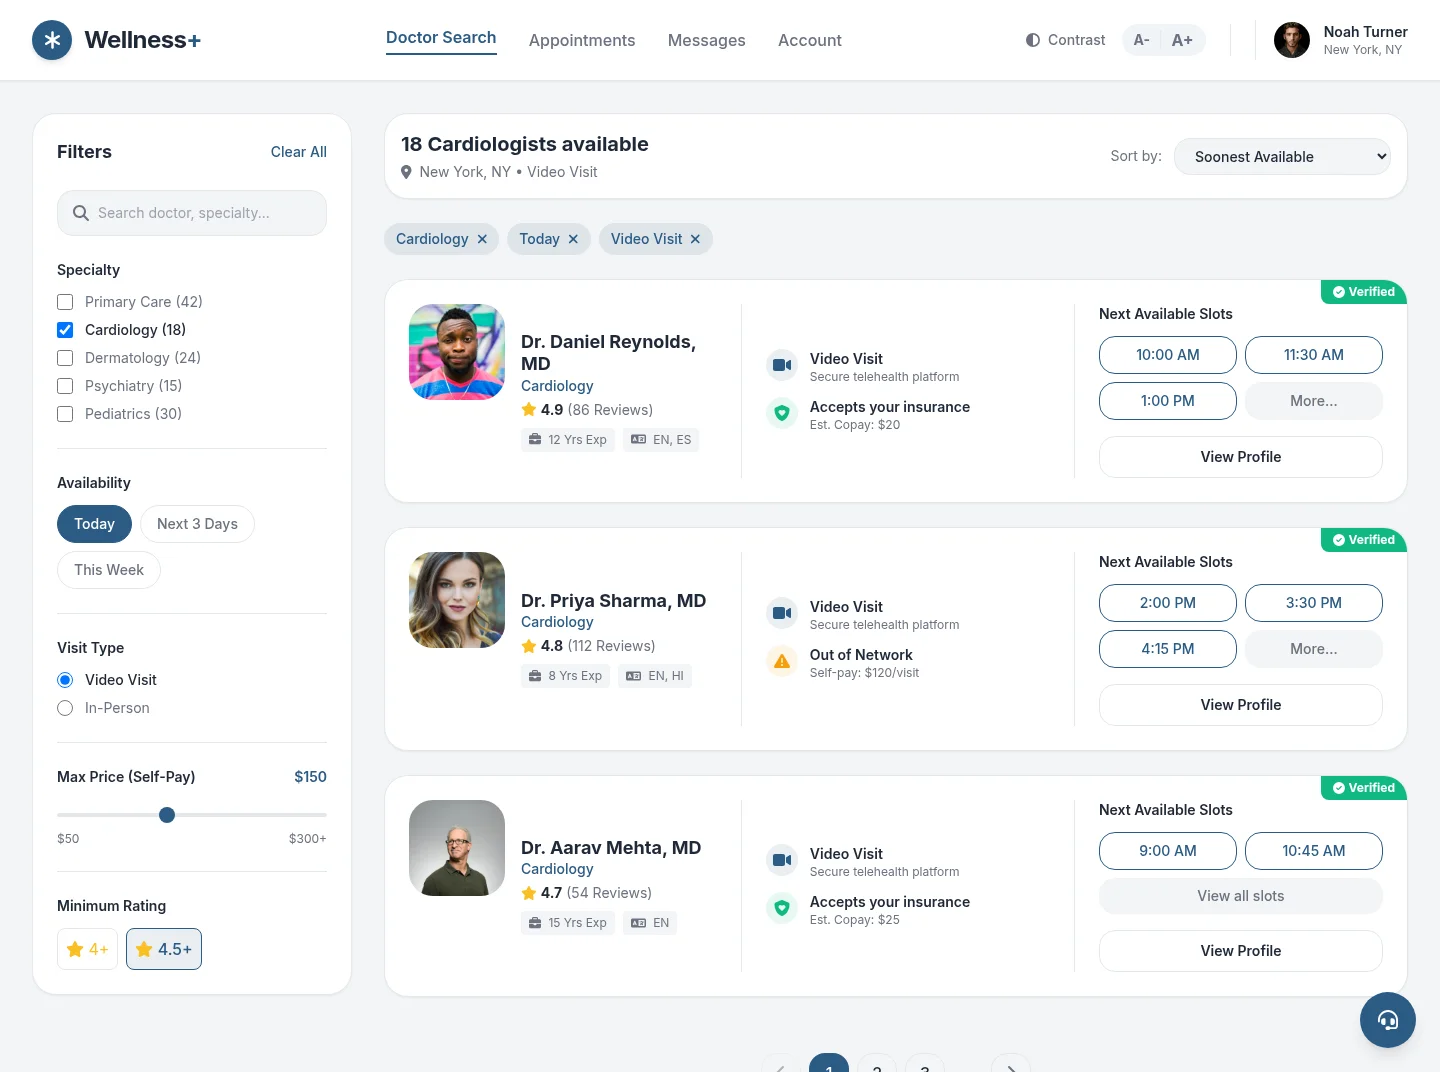Viewport: 1440px width, 1072px height.
Task: Switch to the Appointments tab
Action: (582, 40)
